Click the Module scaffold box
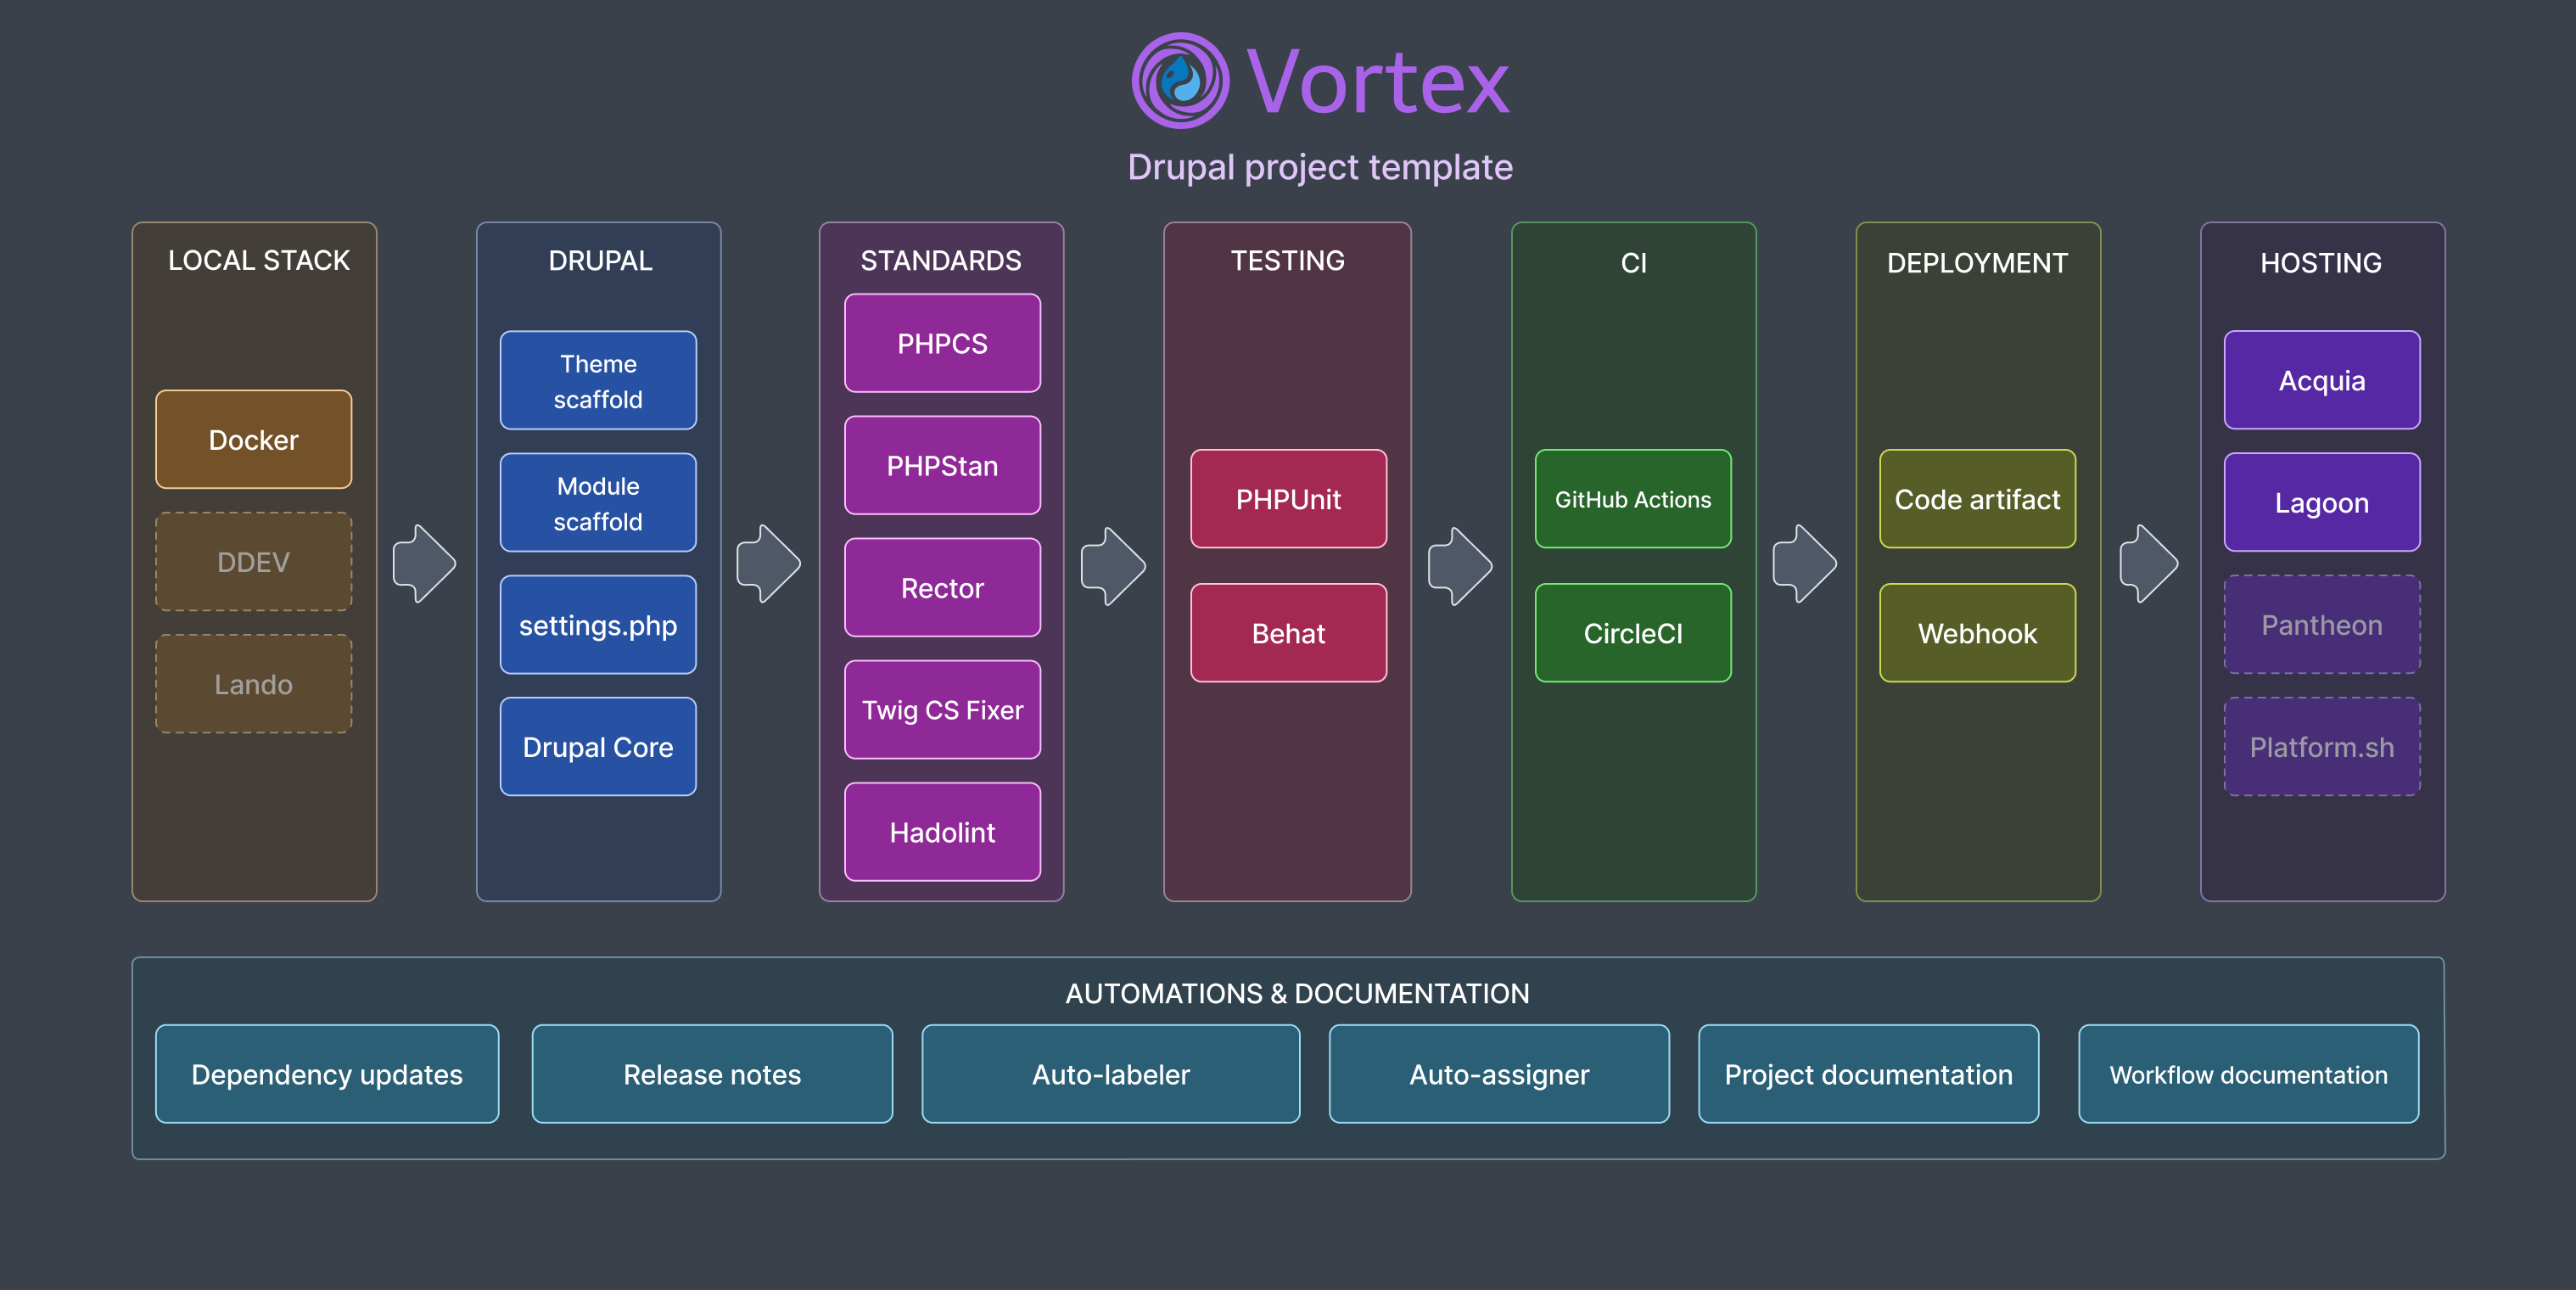The image size is (2576, 1290). click(598, 503)
